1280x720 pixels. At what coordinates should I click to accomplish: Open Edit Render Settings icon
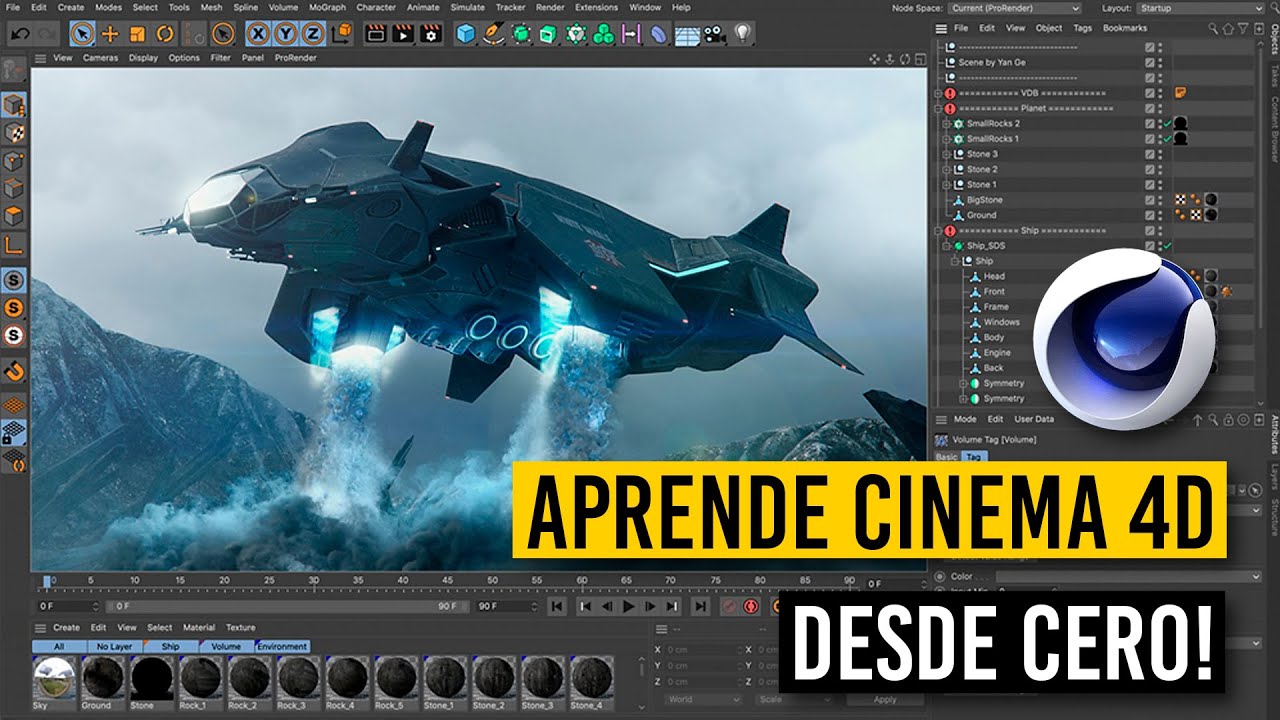pos(430,33)
